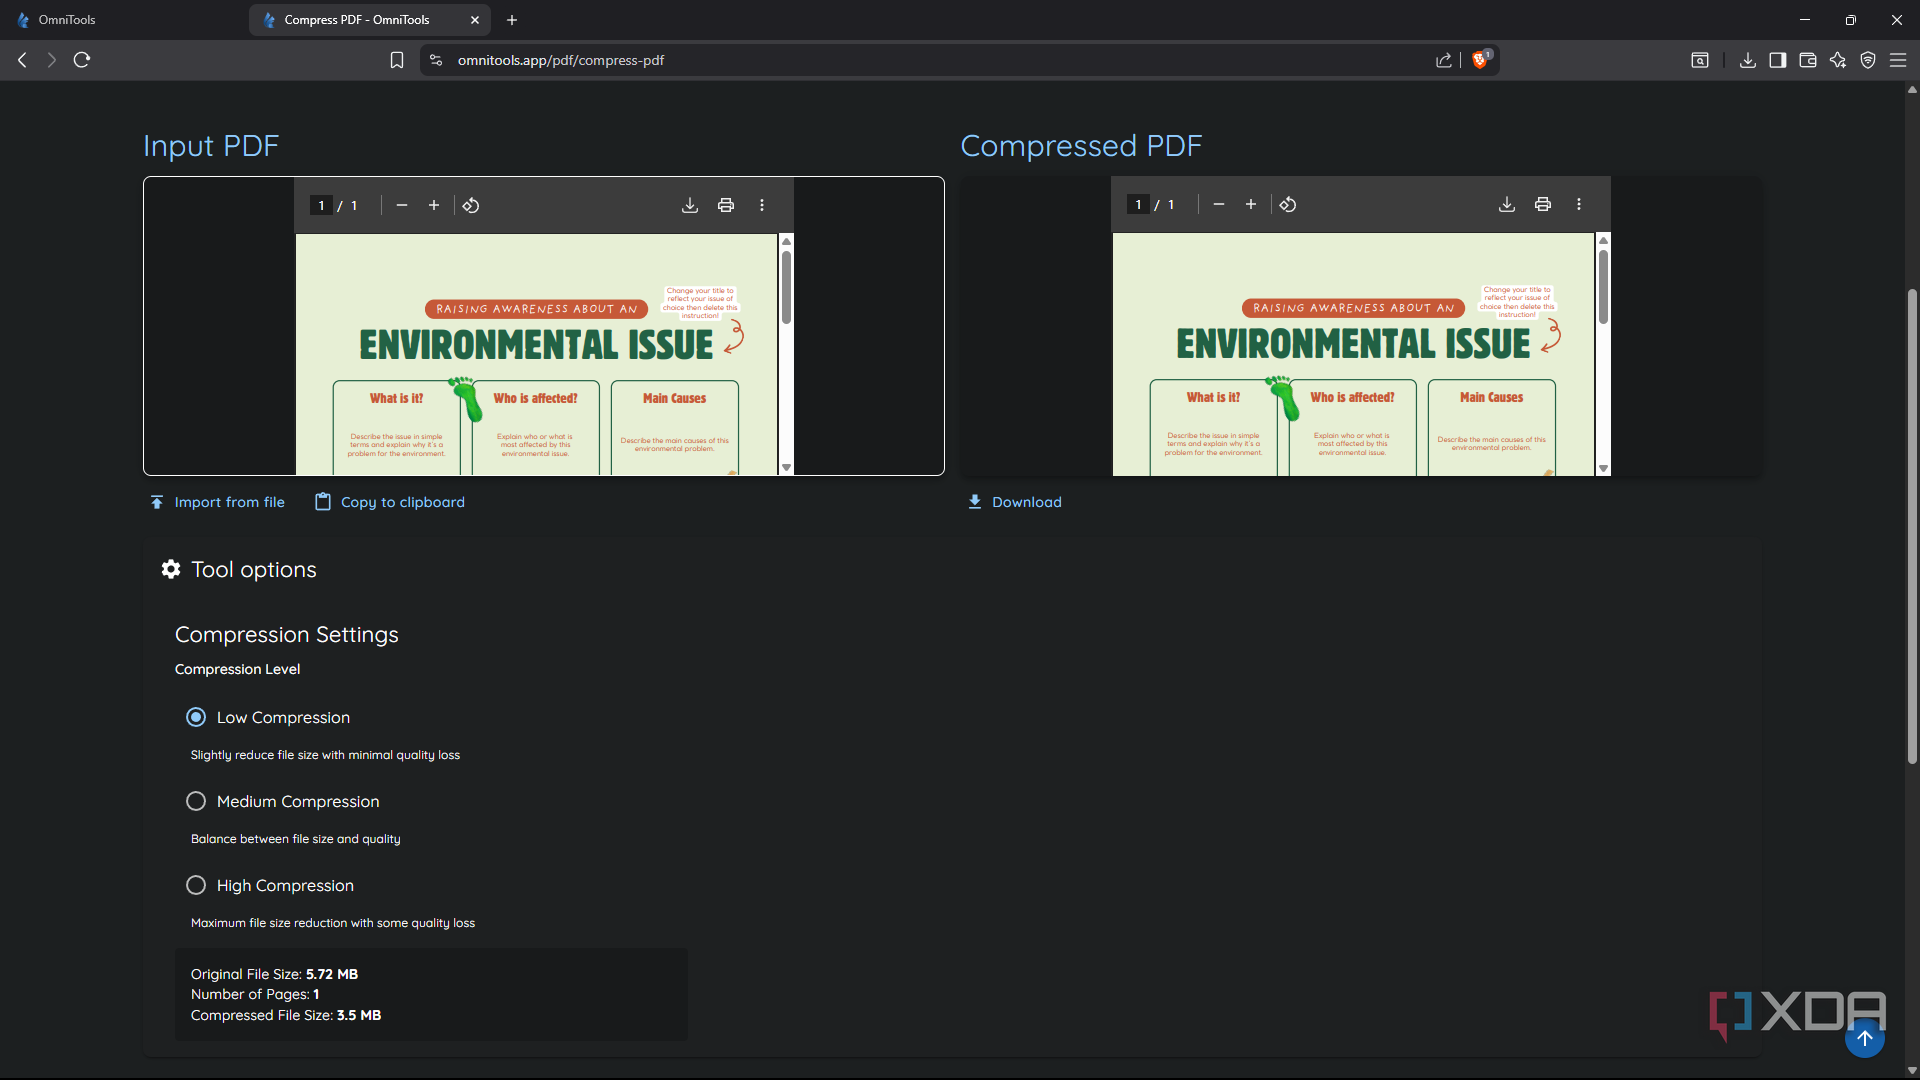This screenshot has height=1080, width=1920.
Task: Zoom out in the Input PDF viewer
Action: (402, 205)
